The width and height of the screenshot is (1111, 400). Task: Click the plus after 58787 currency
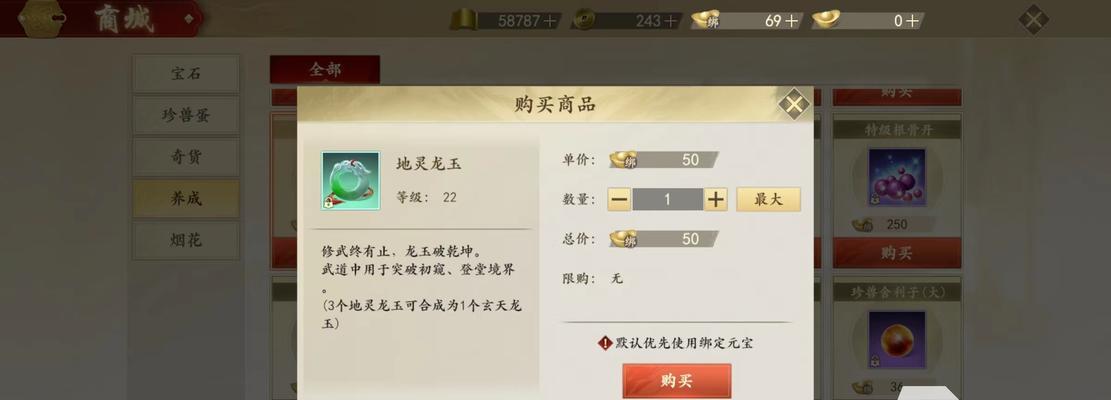click(550, 21)
